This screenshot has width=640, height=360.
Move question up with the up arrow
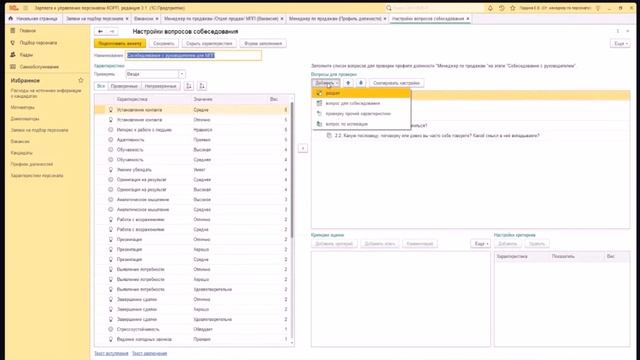click(348, 83)
